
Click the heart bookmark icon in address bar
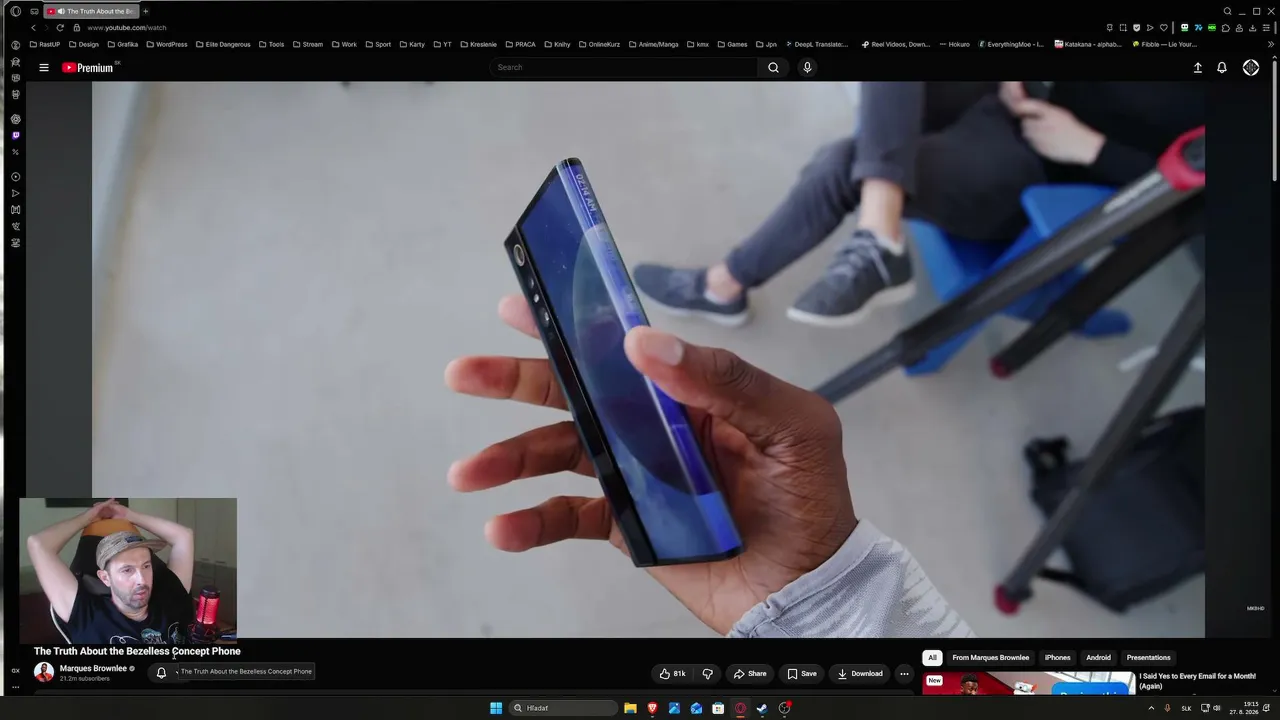(x=1163, y=28)
